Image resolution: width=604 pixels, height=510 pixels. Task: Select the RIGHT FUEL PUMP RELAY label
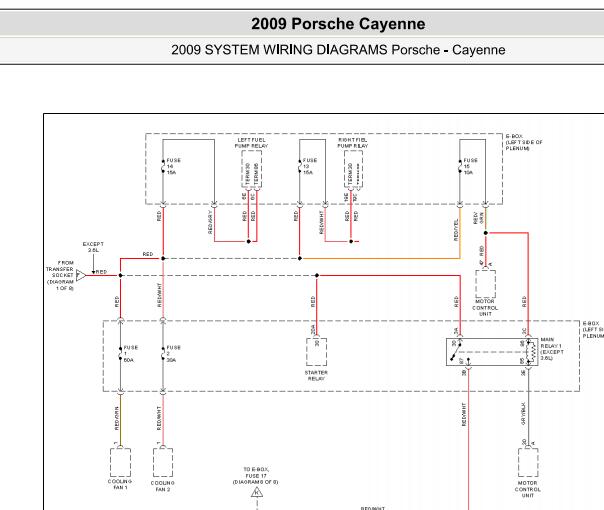coord(352,143)
